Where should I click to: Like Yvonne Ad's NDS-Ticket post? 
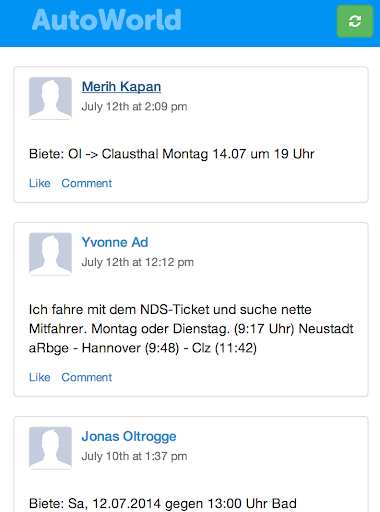click(x=40, y=377)
